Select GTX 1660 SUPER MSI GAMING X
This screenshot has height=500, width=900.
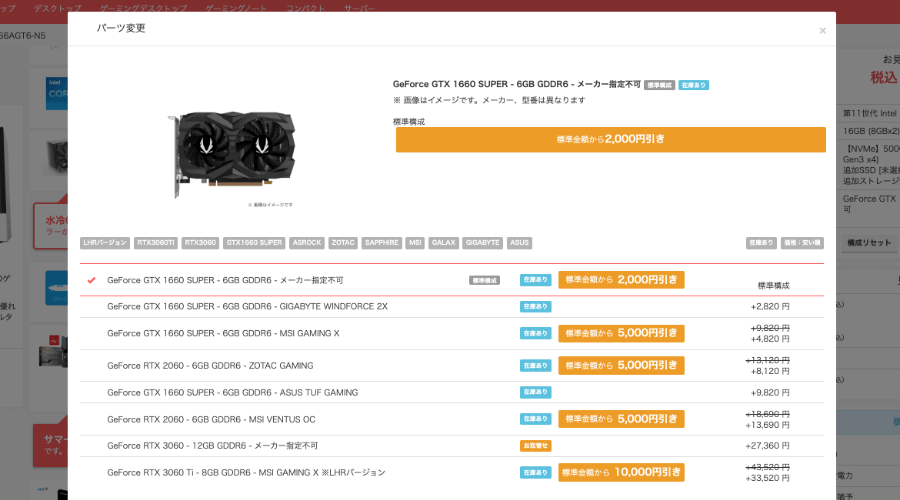coord(452,334)
